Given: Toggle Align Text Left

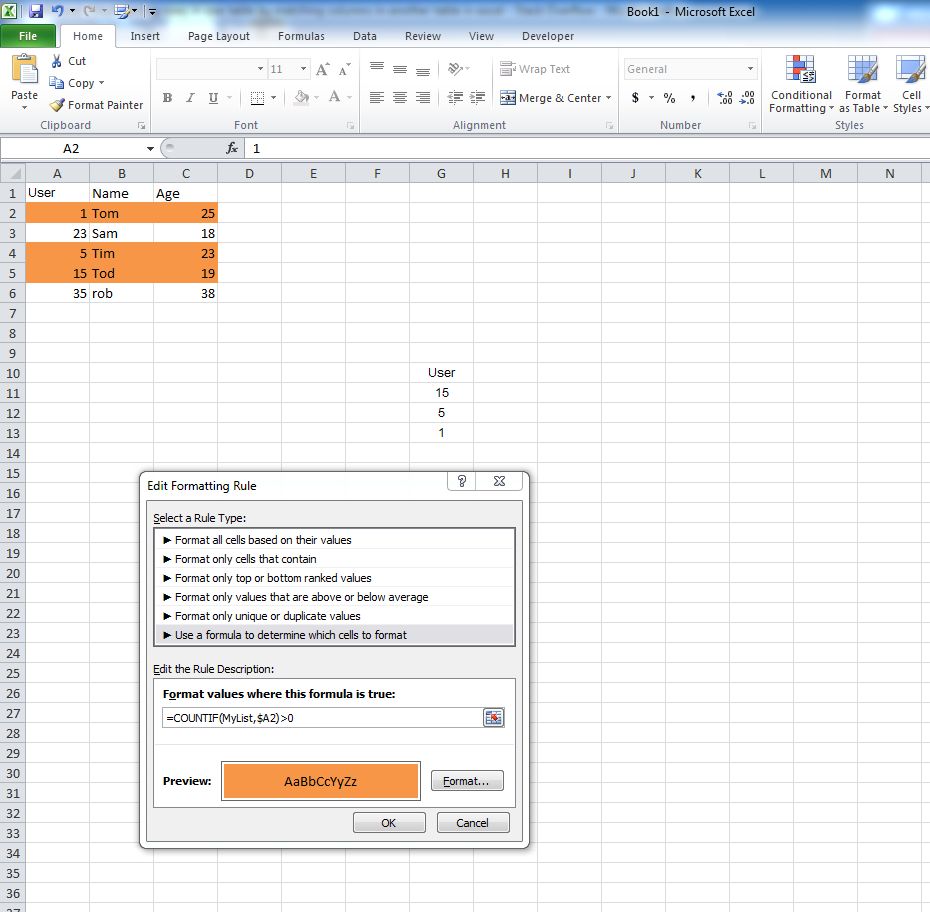Looking at the screenshot, I should click(x=377, y=98).
